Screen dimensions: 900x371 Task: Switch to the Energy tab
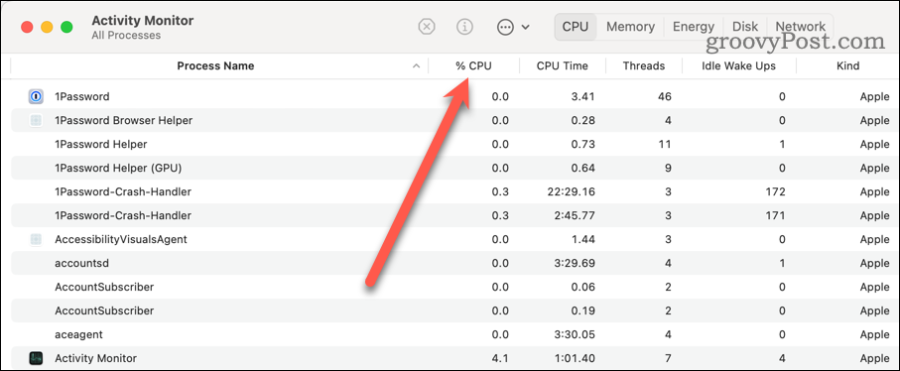click(x=693, y=26)
